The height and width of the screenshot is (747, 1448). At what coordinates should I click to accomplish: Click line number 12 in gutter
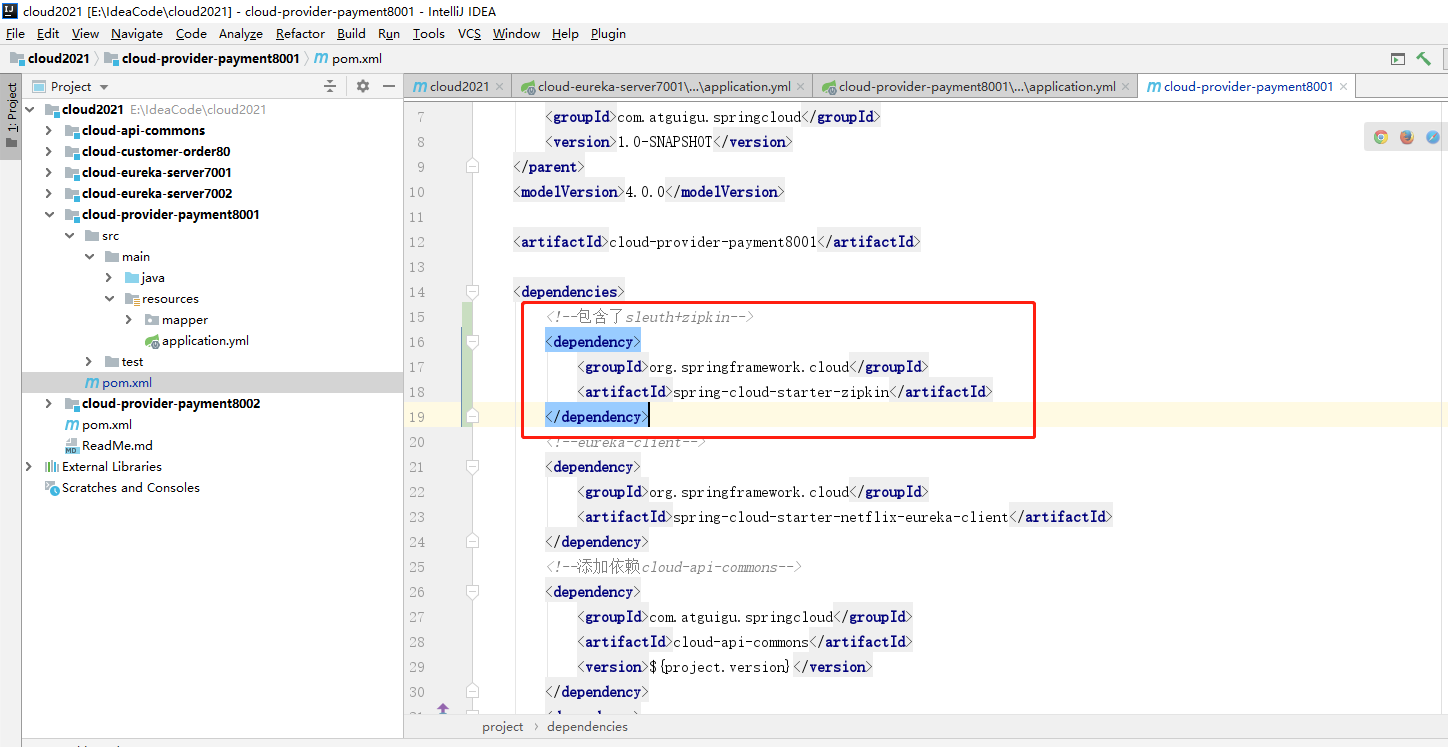pyautogui.click(x=417, y=242)
